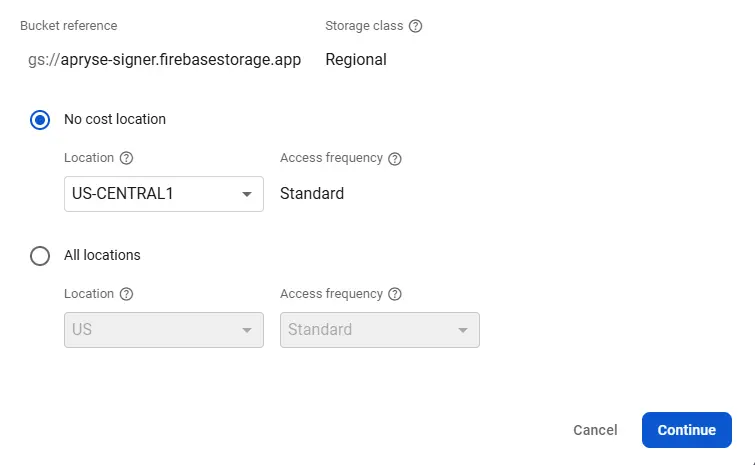Select the No cost location radio button
This screenshot has width=755, height=465.
40,120
